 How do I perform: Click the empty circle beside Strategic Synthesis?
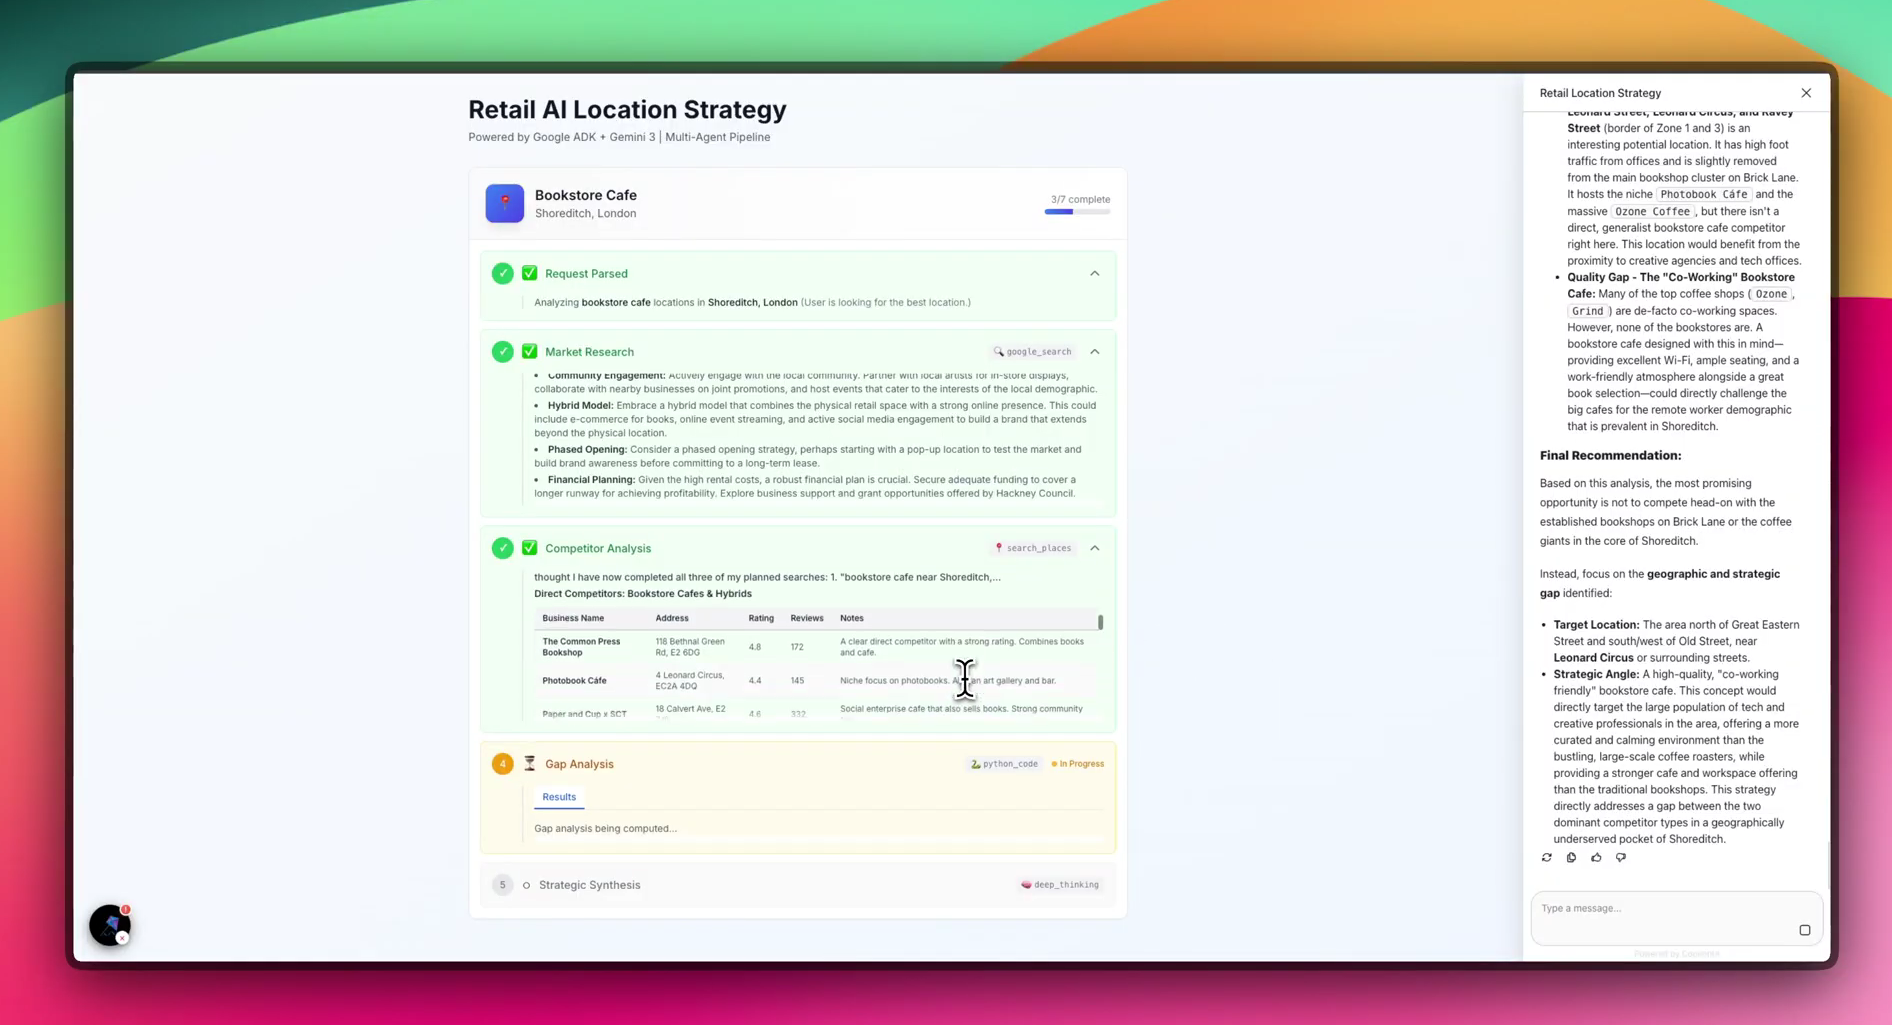tap(527, 885)
